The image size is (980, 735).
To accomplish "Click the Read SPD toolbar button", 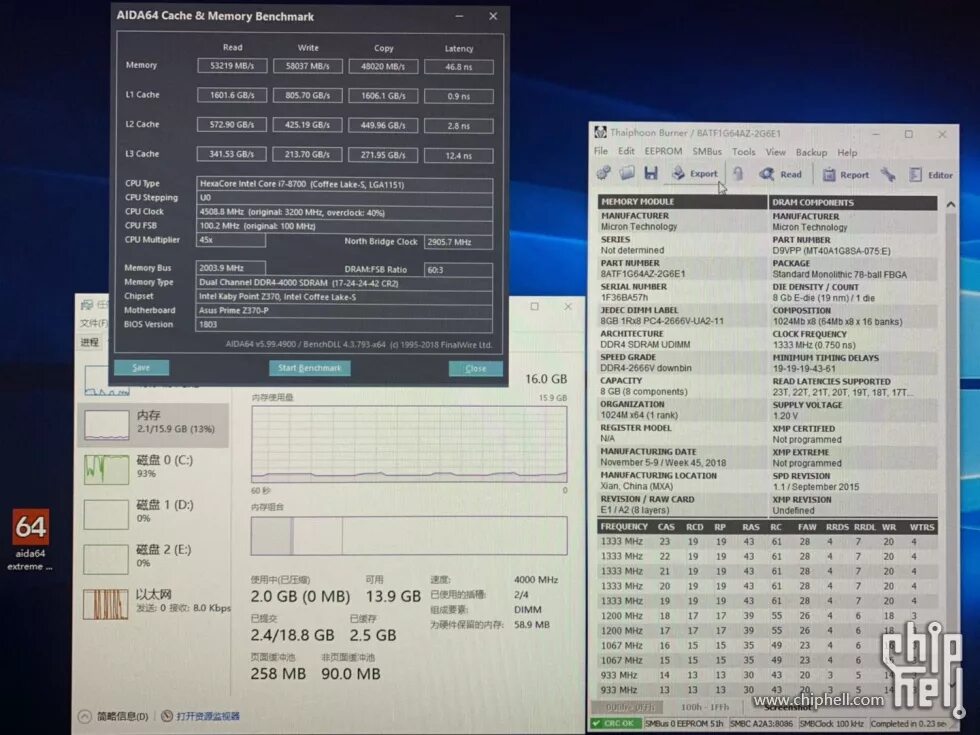I will tap(780, 174).
